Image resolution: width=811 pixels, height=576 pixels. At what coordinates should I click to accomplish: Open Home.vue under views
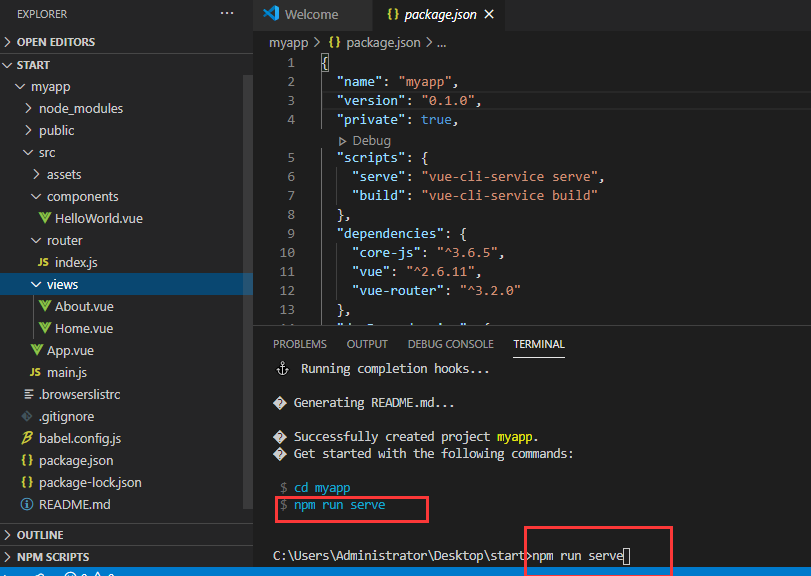click(84, 328)
